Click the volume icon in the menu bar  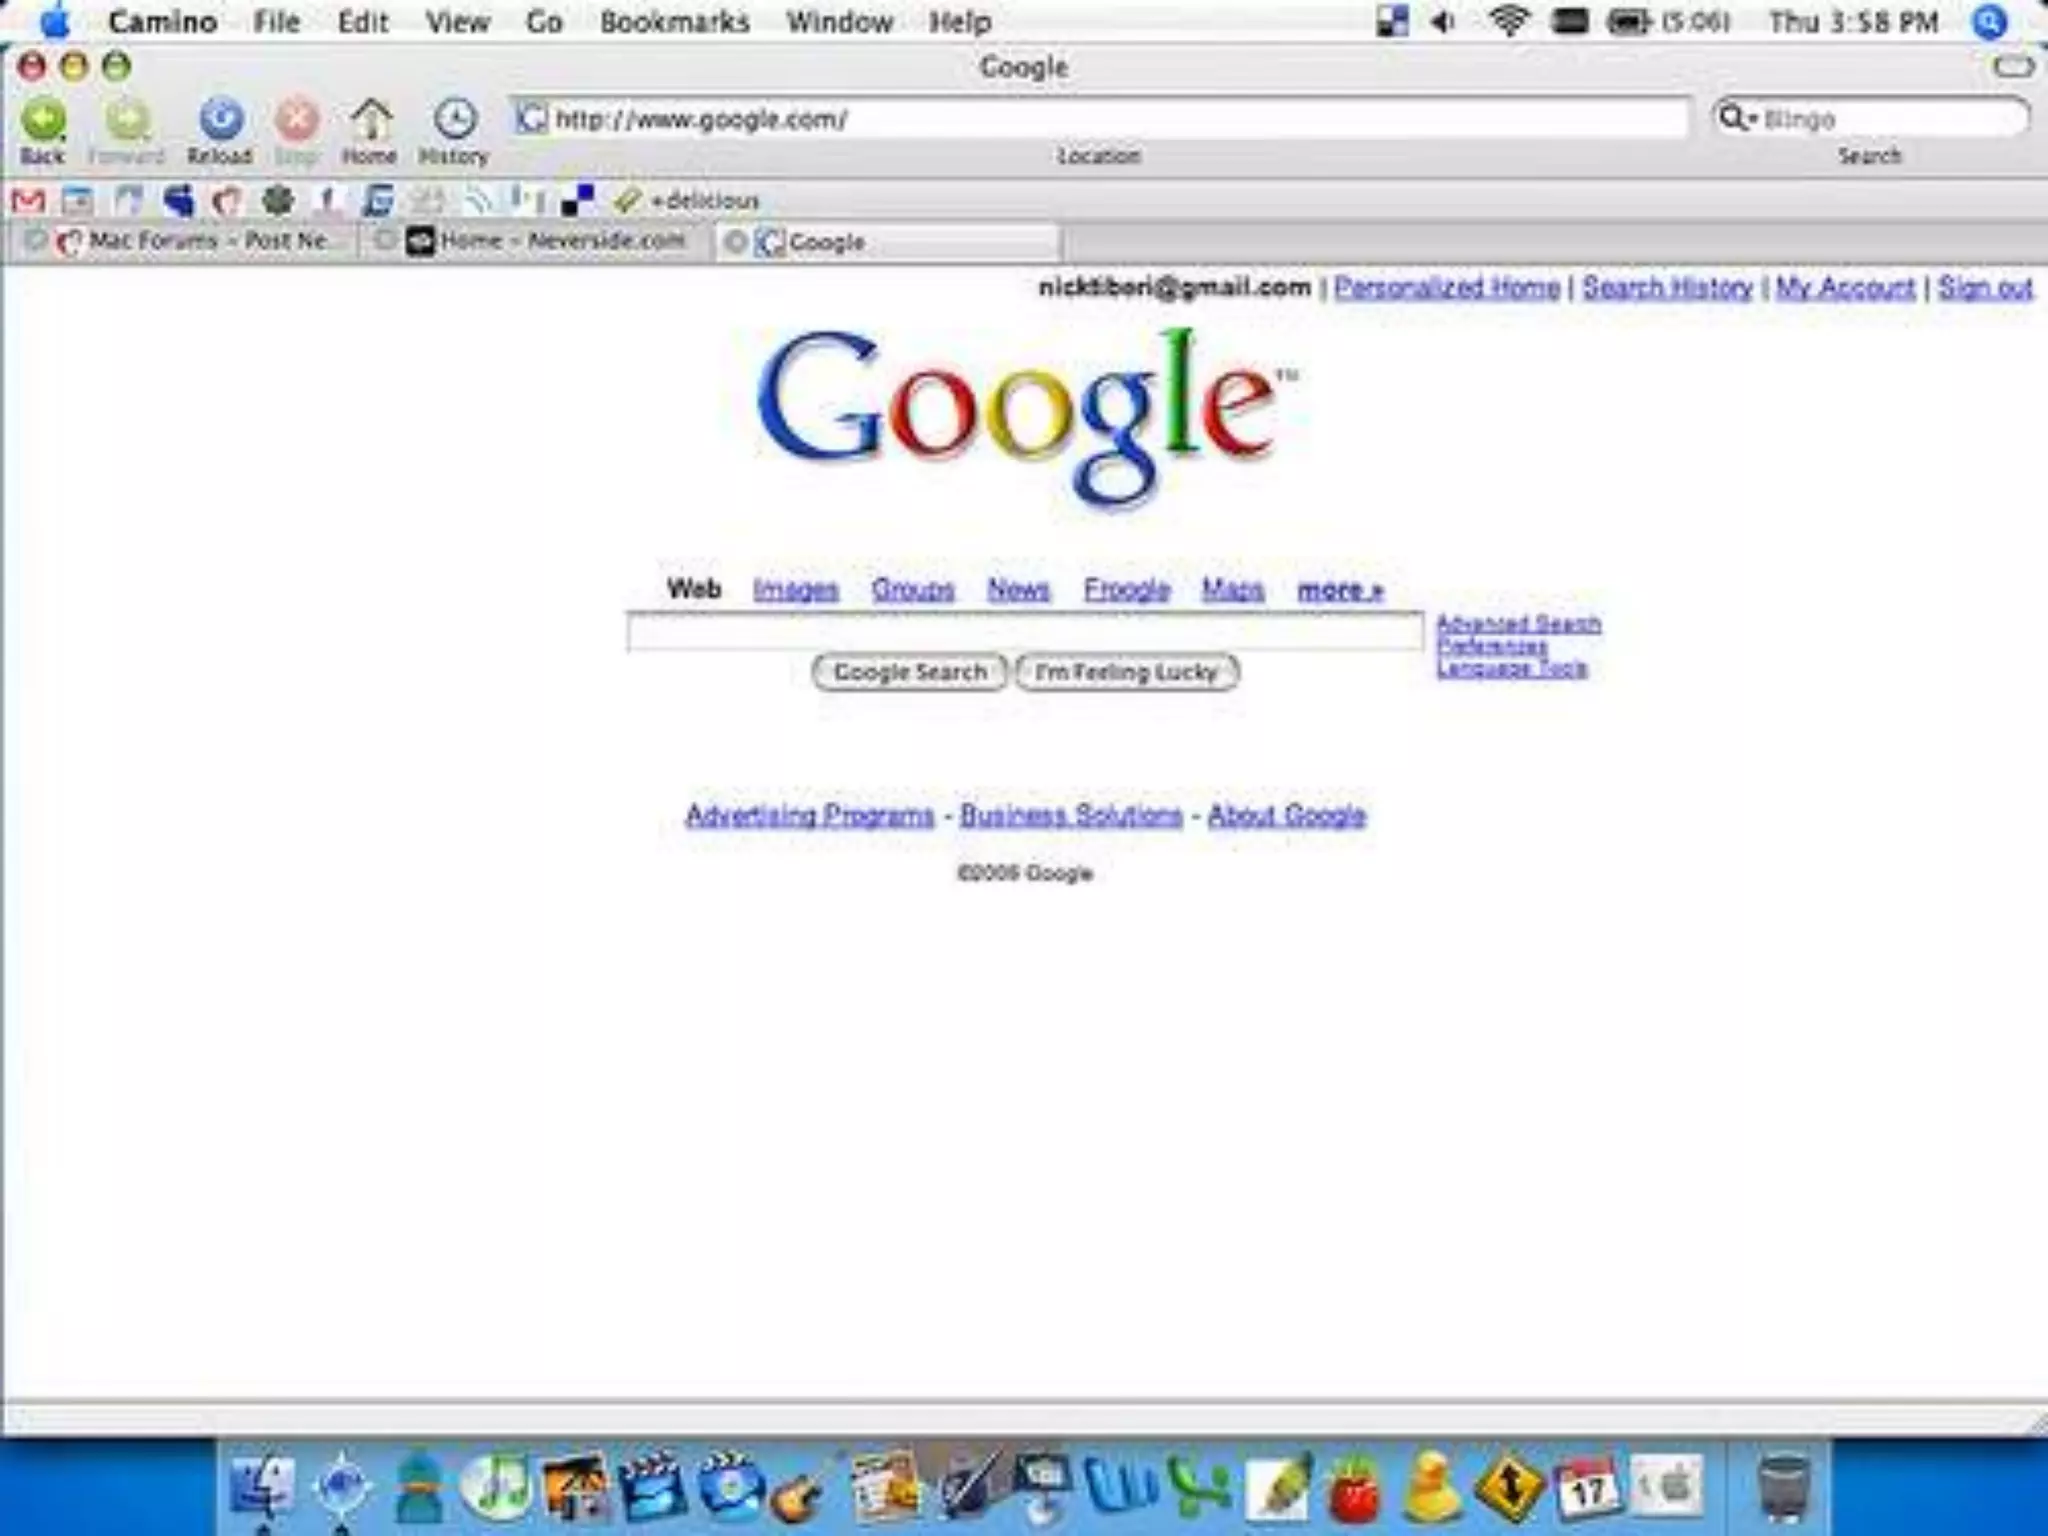pyautogui.click(x=1443, y=21)
